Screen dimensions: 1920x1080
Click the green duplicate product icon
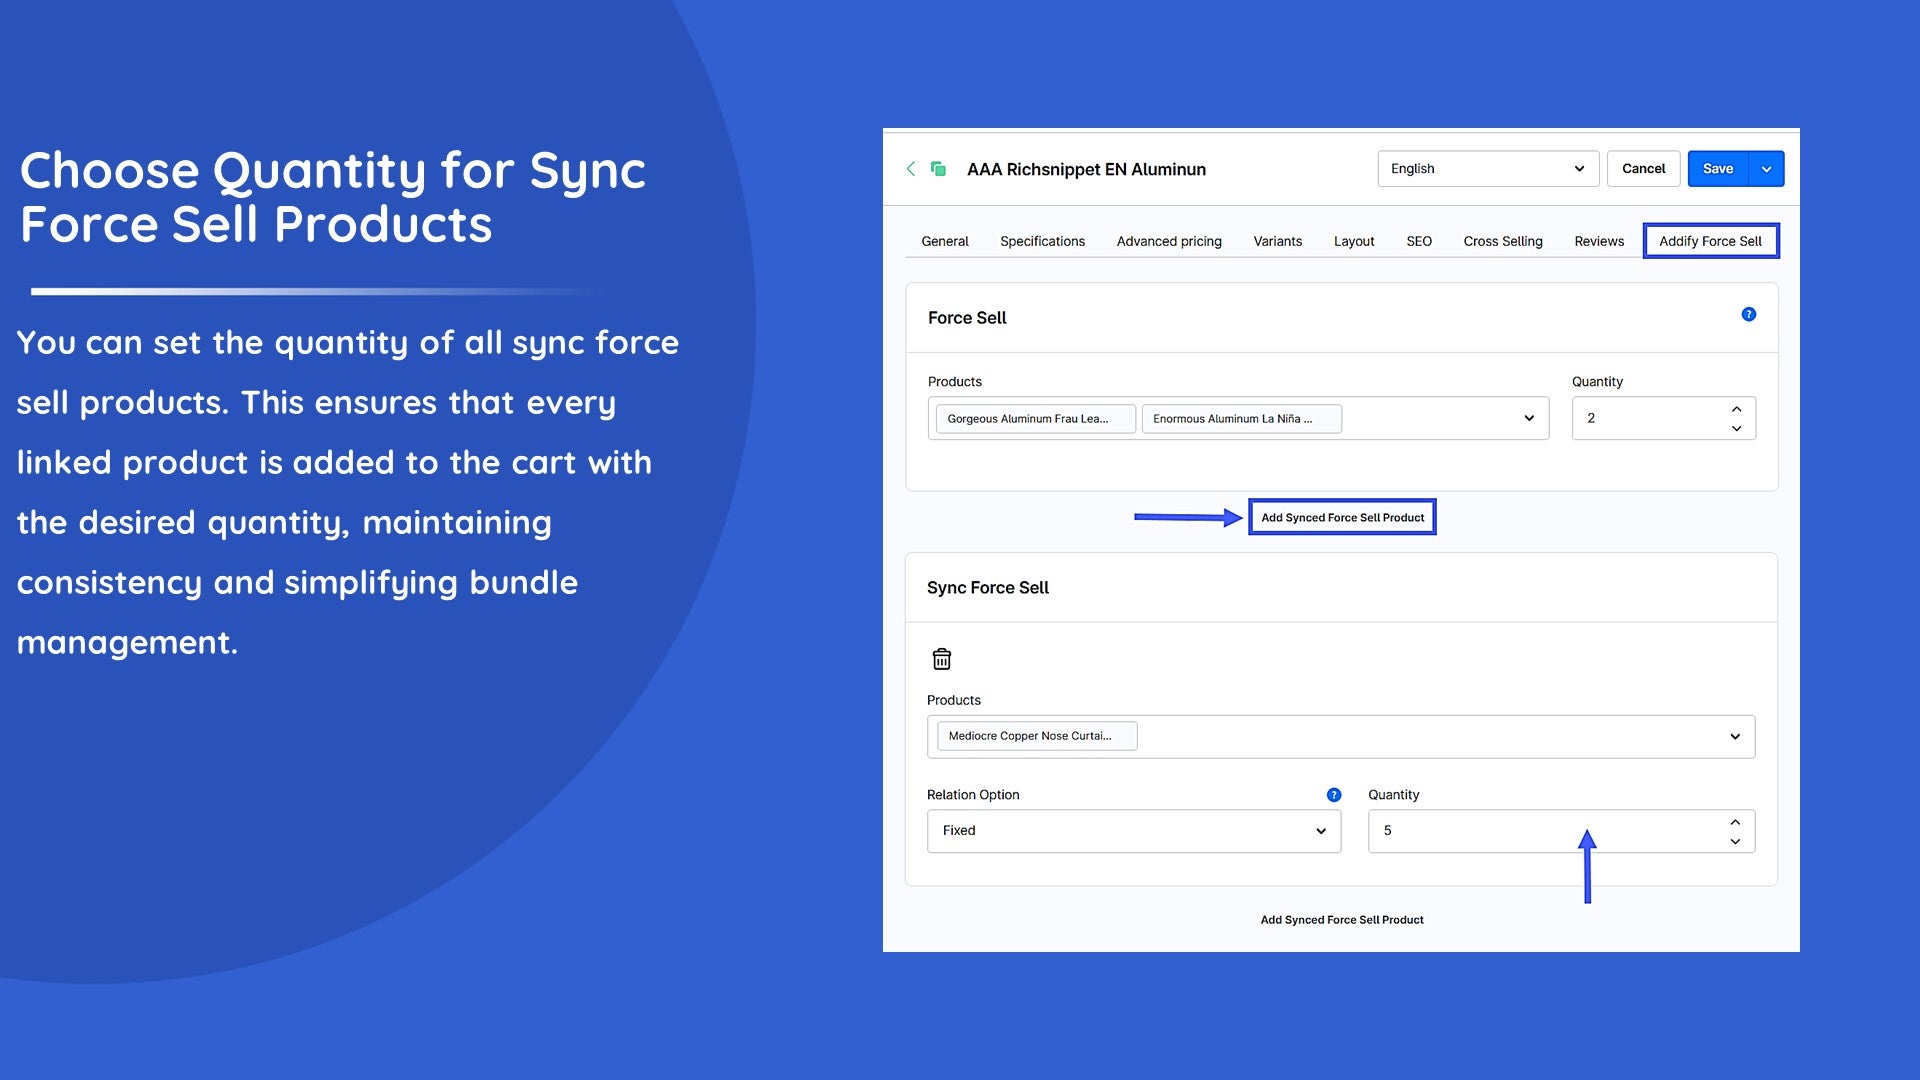[938, 169]
